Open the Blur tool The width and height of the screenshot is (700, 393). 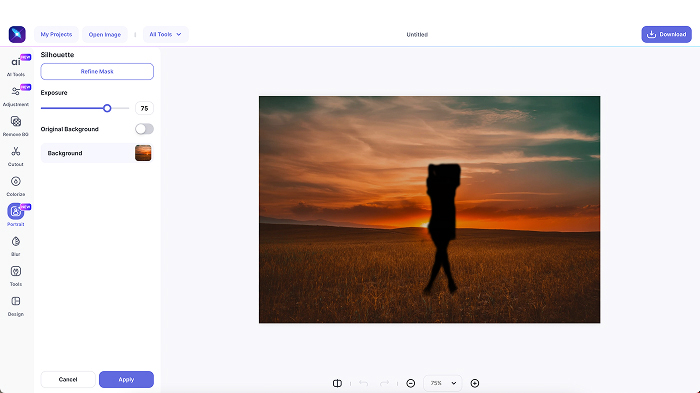16,245
